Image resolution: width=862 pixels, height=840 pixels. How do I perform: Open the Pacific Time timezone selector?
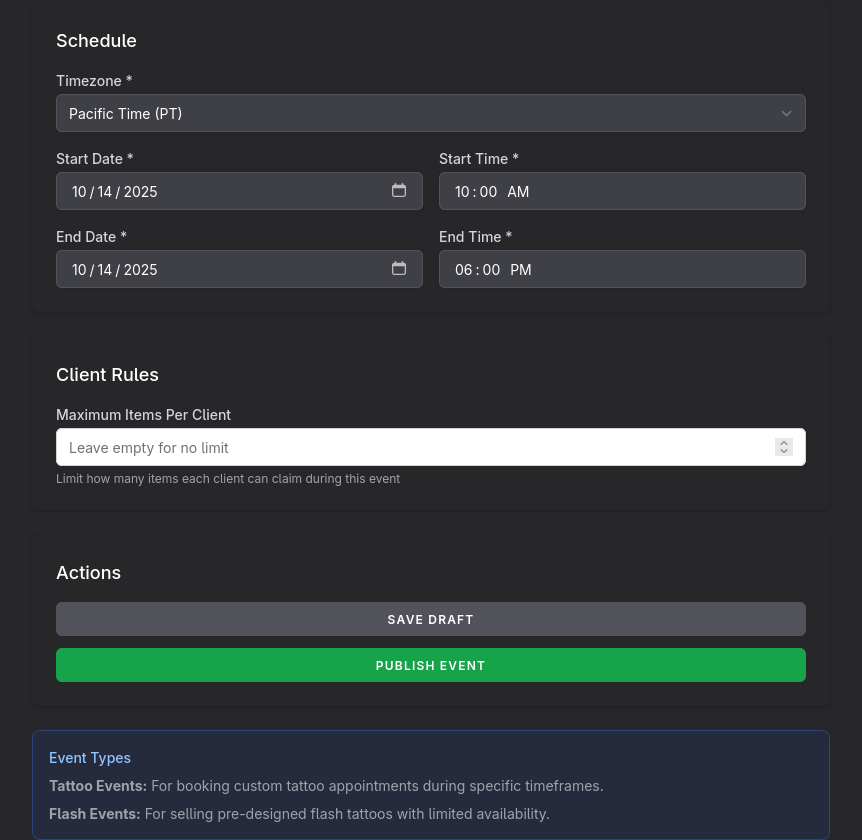coord(430,113)
